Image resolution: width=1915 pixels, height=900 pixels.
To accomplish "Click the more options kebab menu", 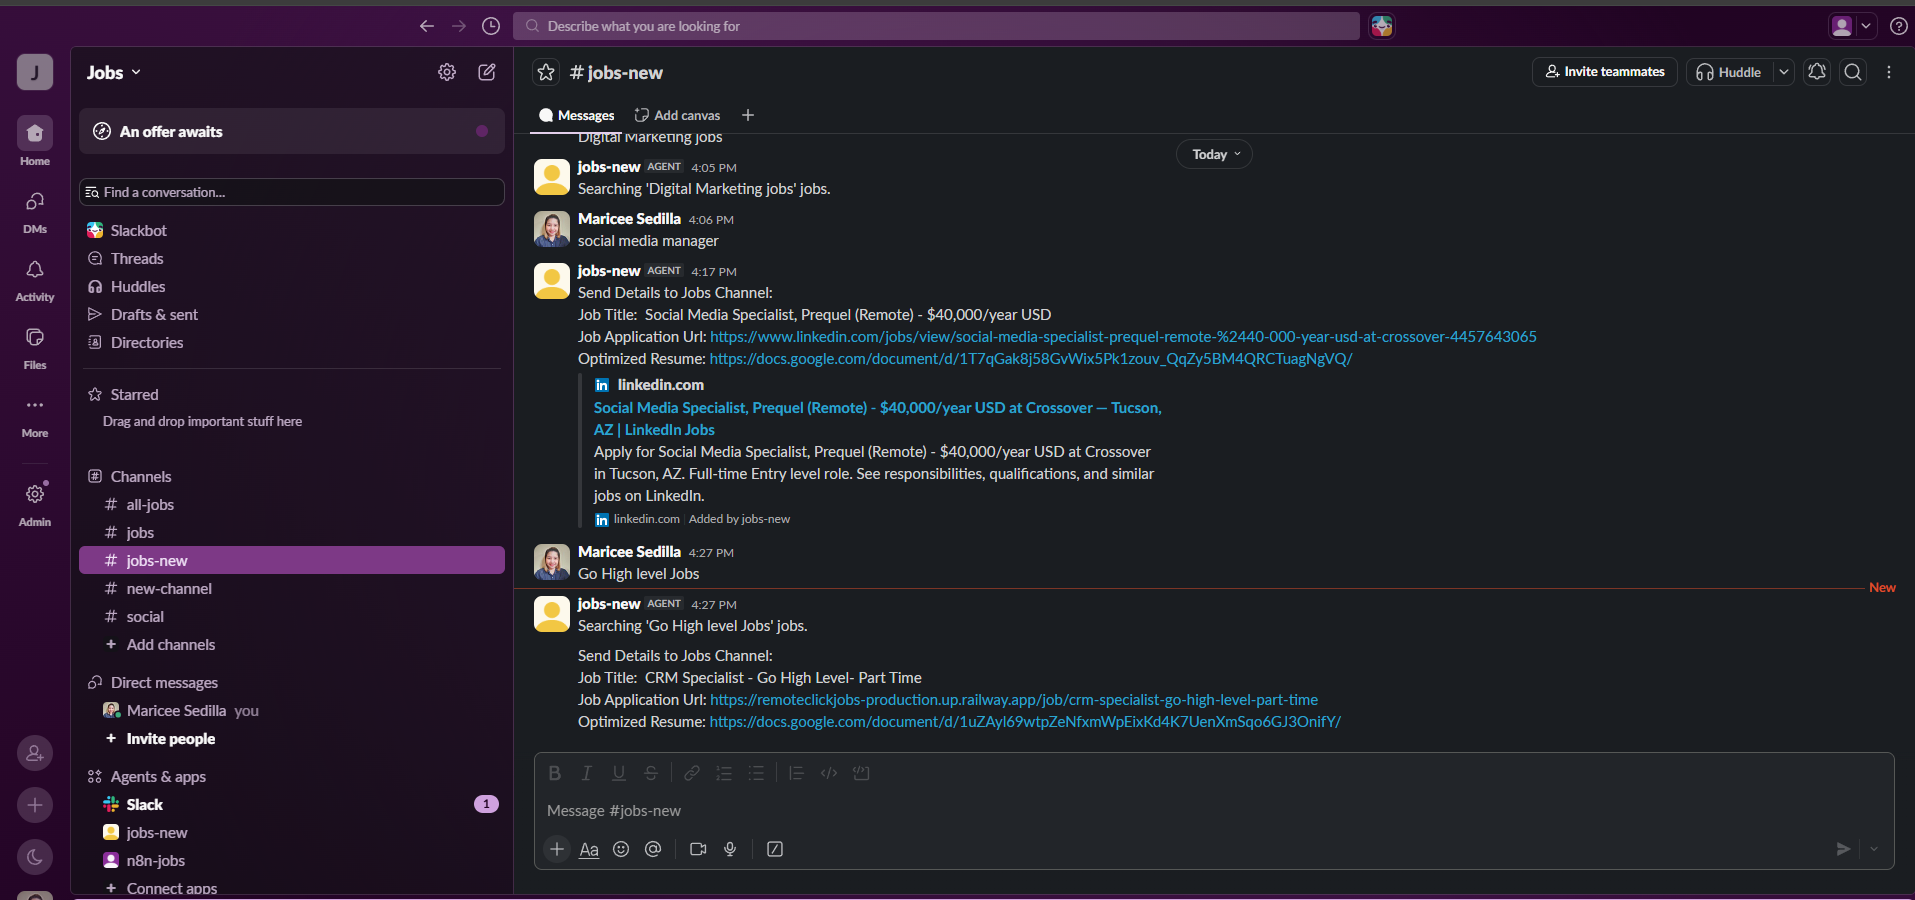I will coord(1889,72).
